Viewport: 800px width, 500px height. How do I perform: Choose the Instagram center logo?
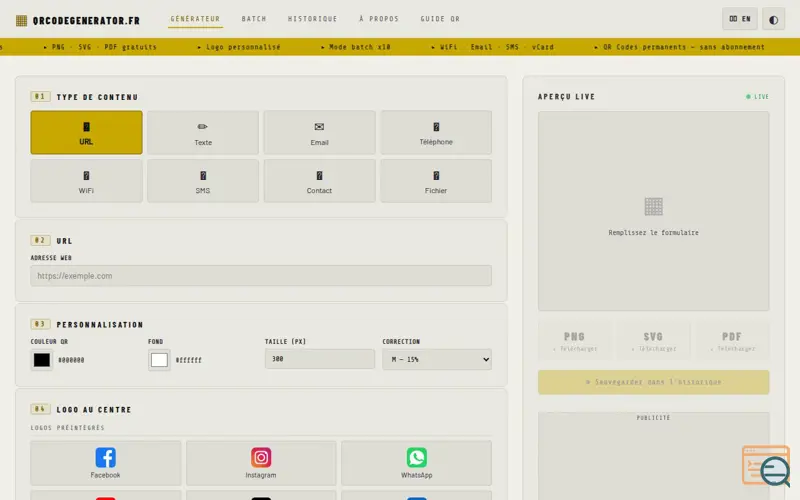click(261, 463)
